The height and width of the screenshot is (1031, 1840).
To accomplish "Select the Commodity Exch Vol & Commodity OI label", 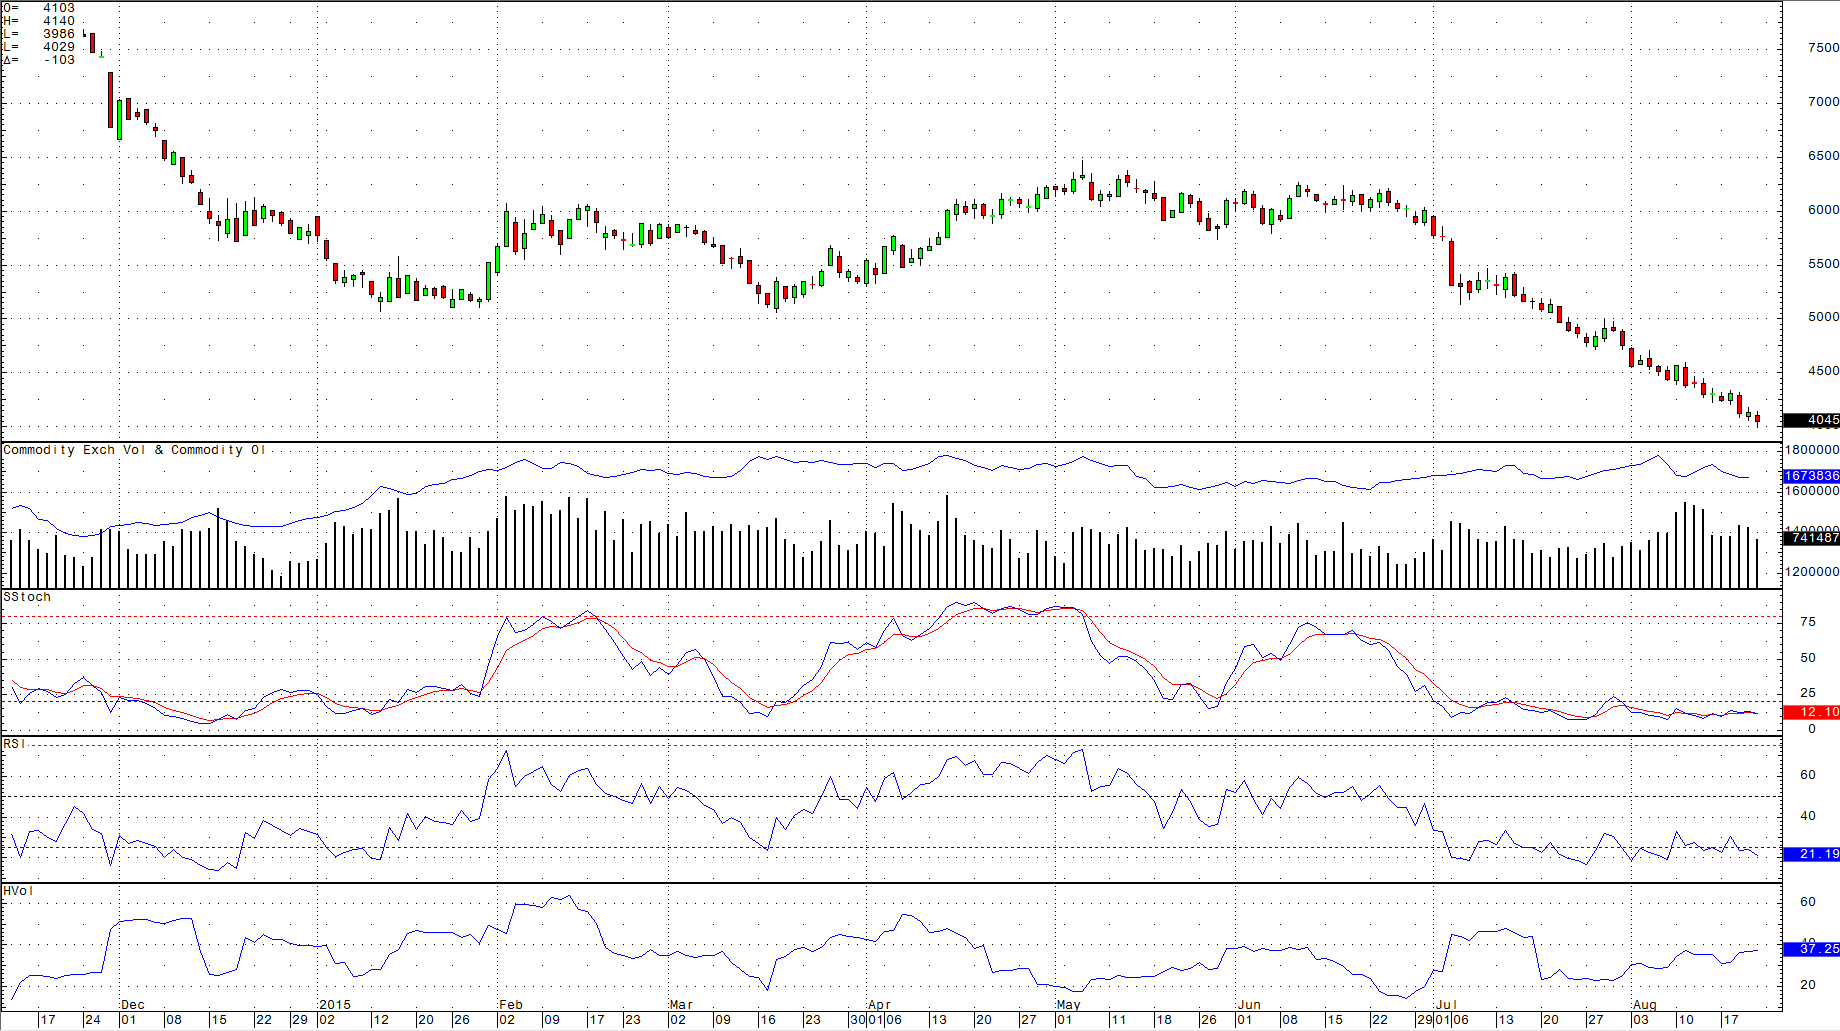I will [x=133, y=449].
